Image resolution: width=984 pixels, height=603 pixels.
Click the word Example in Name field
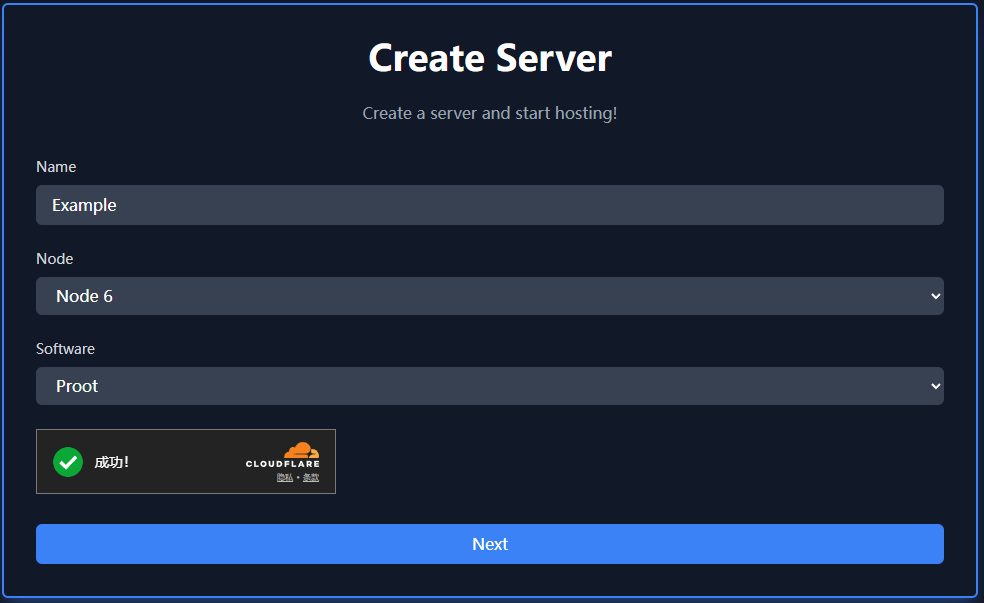click(84, 205)
